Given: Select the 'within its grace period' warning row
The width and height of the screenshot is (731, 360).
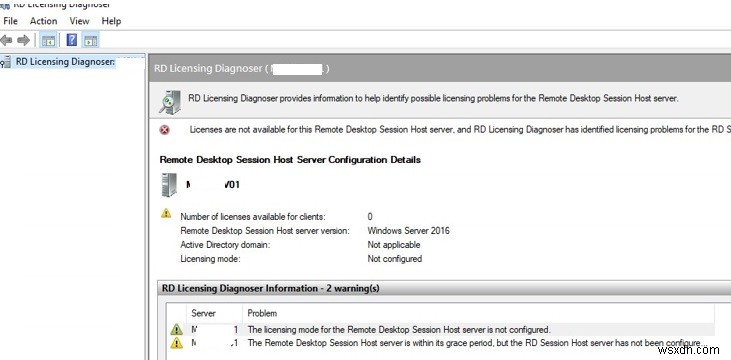Looking at the screenshot, I should [x=441, y=343].
